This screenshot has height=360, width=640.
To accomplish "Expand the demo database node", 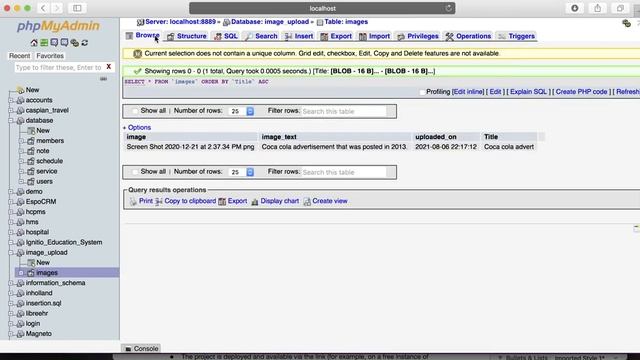I will [x=11, y=191].
